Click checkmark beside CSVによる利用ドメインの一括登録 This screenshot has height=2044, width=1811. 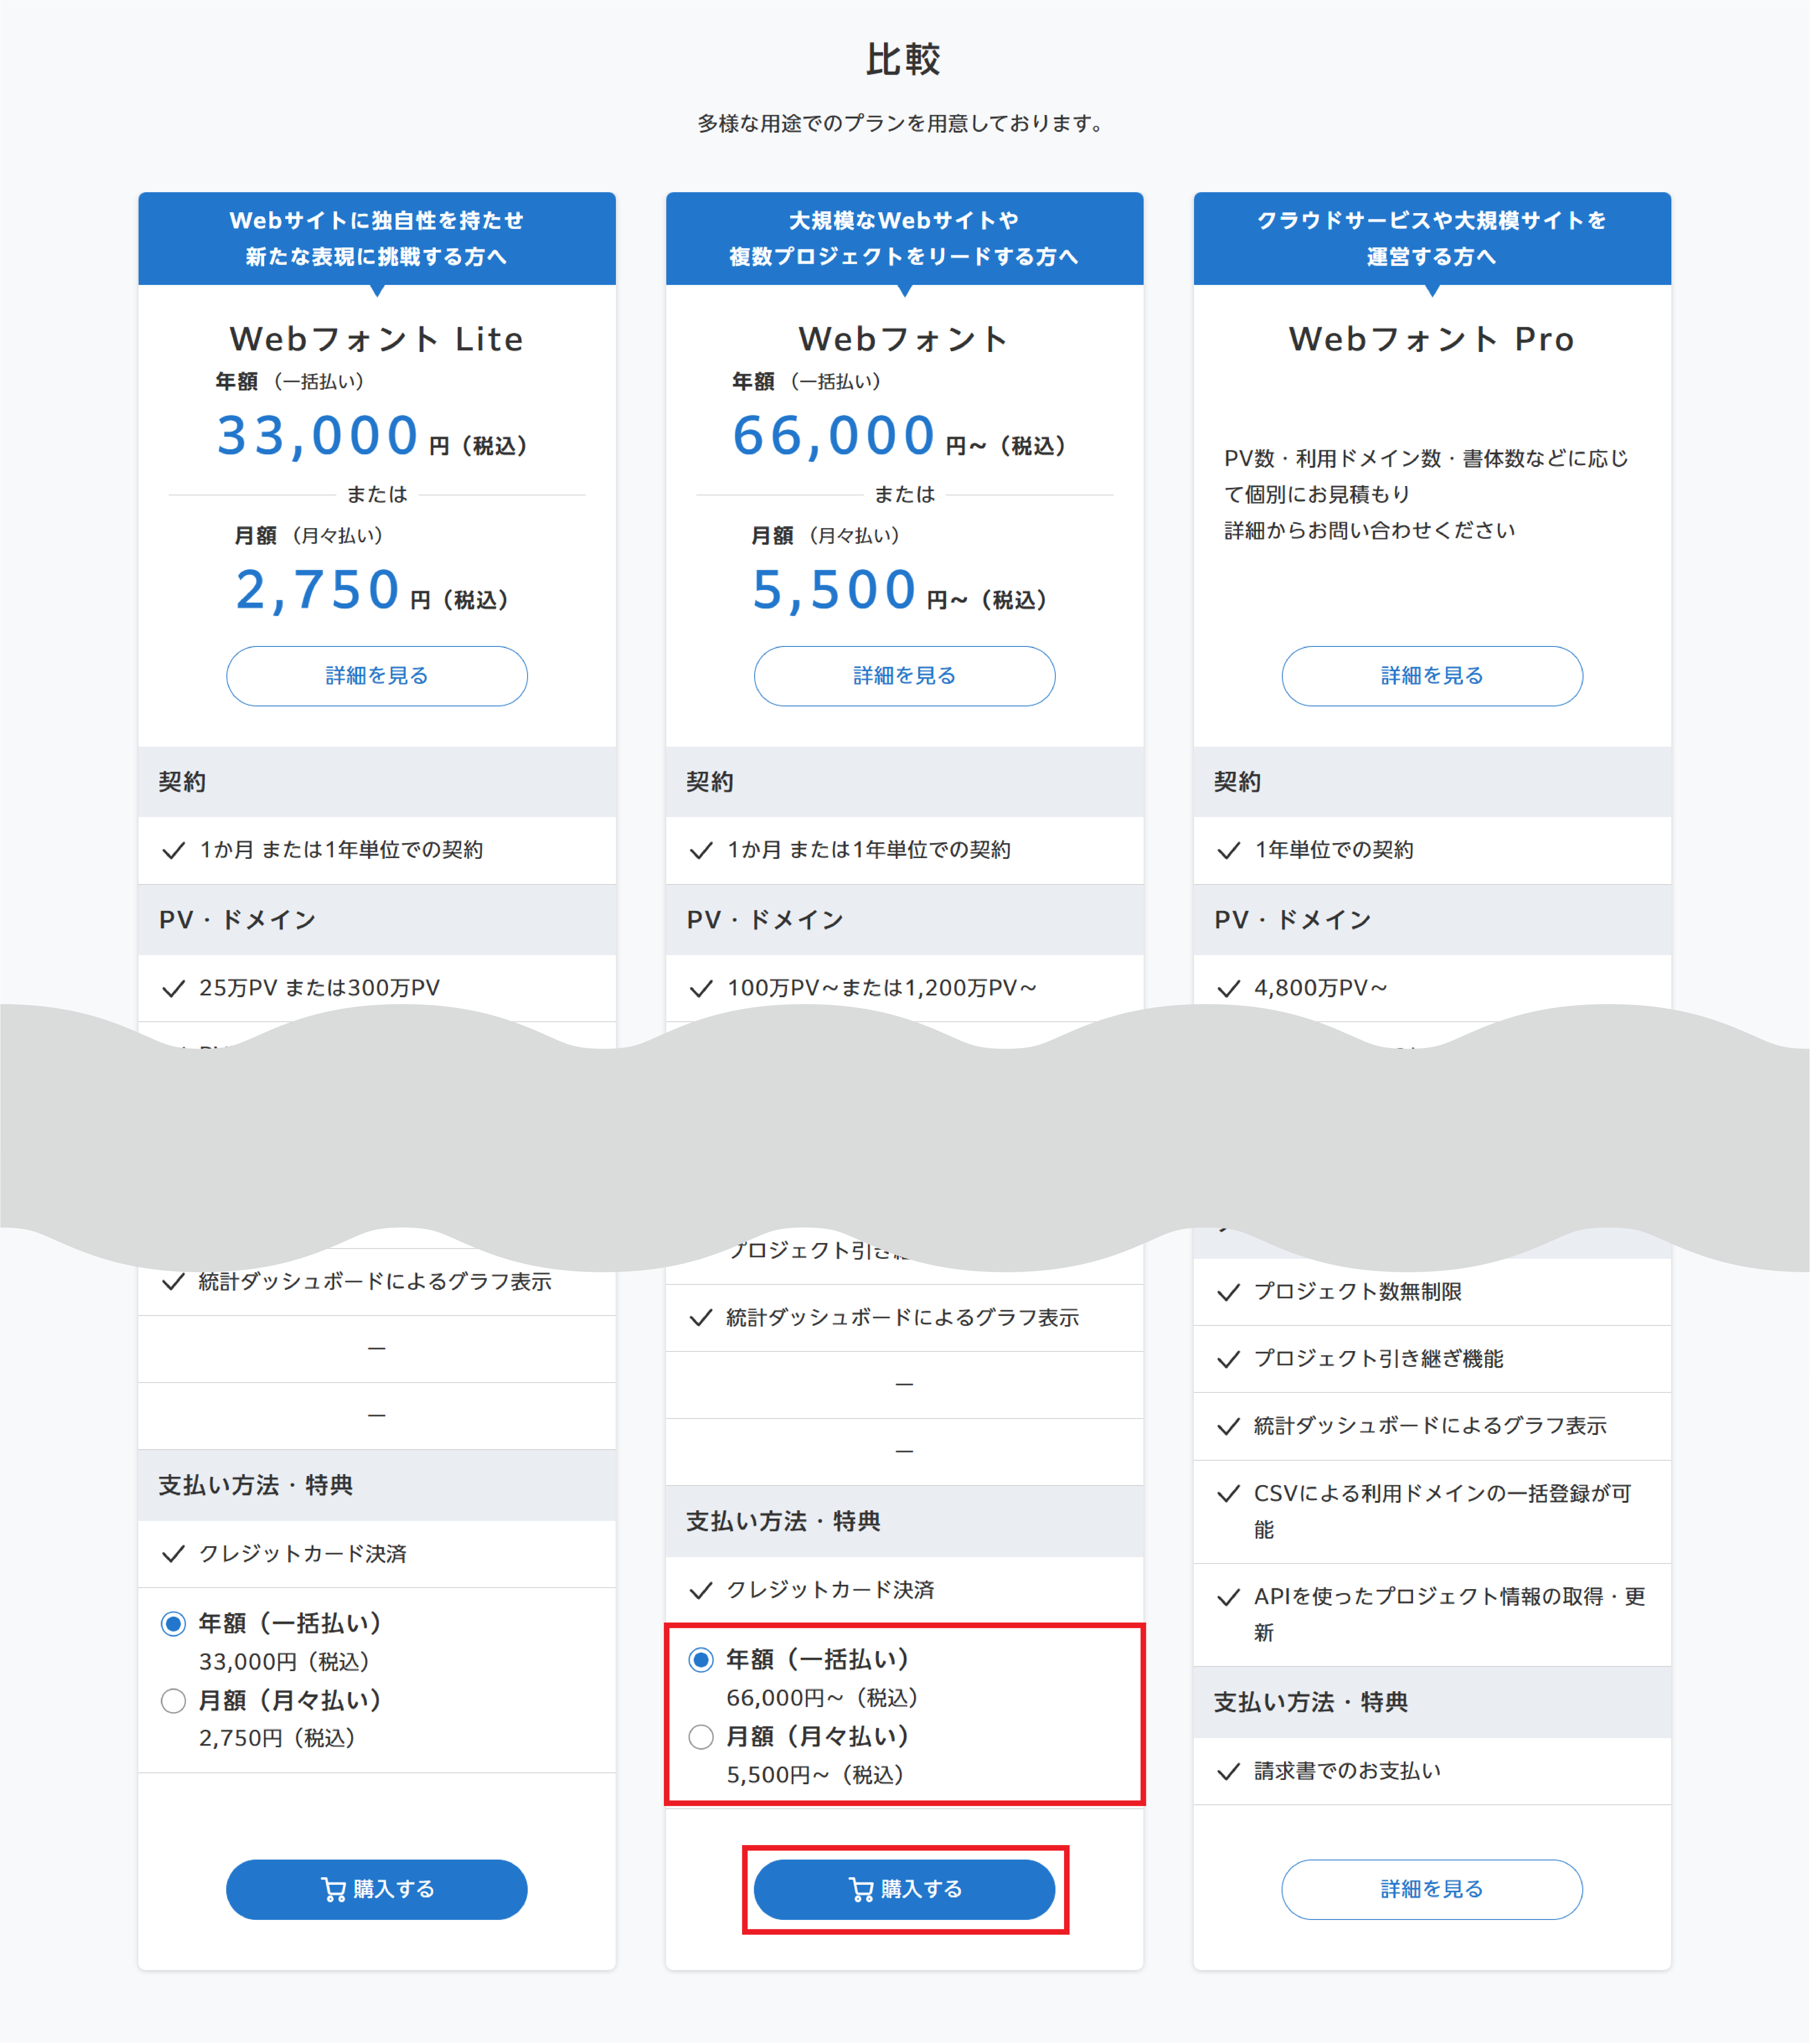tap(1229, 1494)
